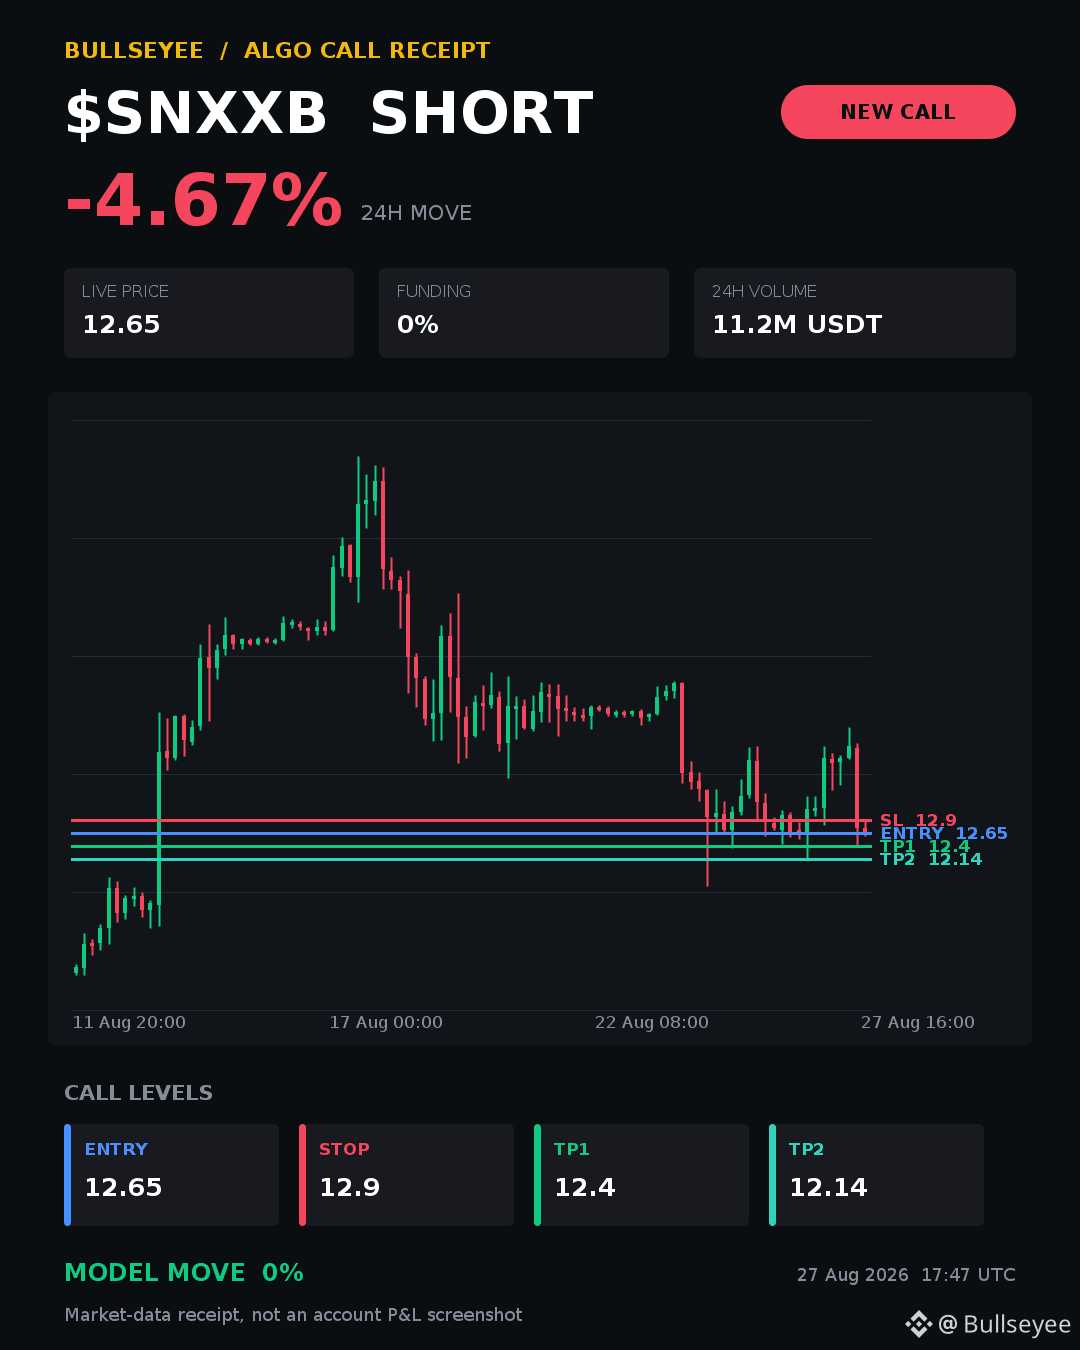1080x1350 pixels.
Task: Click the NEW CALL button
Action: point(898,112)
